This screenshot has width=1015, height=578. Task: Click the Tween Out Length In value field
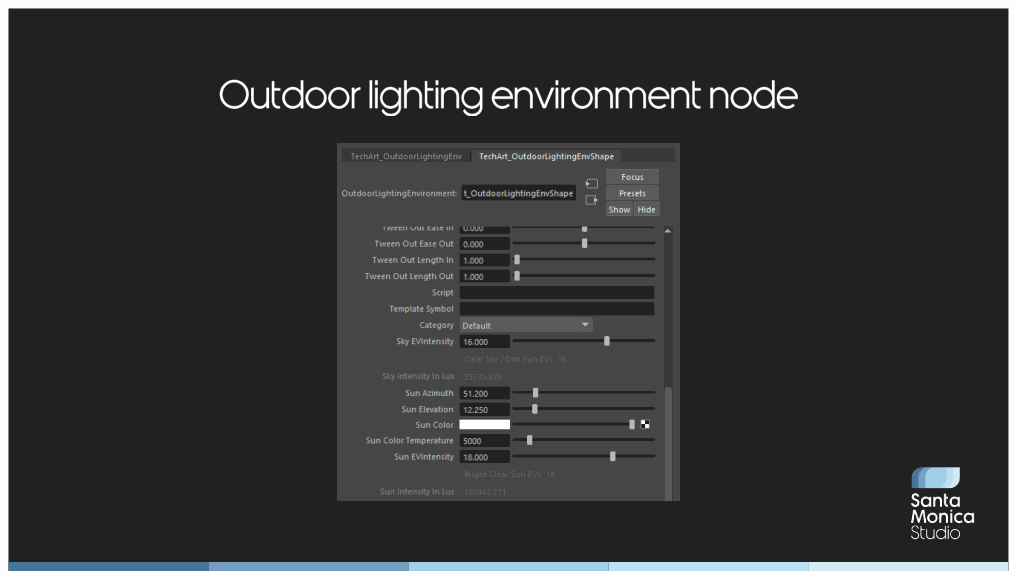485,260
